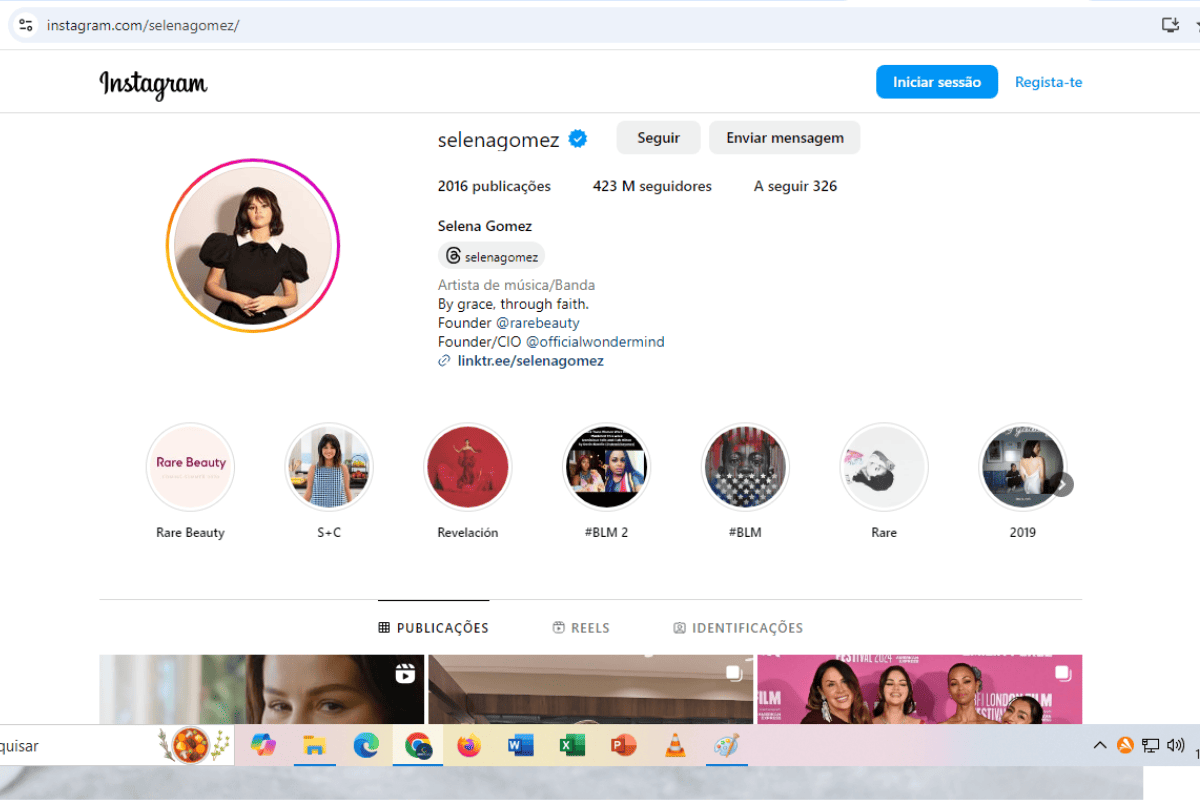Open Word from the taskbar
This screenshot has height=800, width=1200.
pyautogui.click(x=521, y=745)
